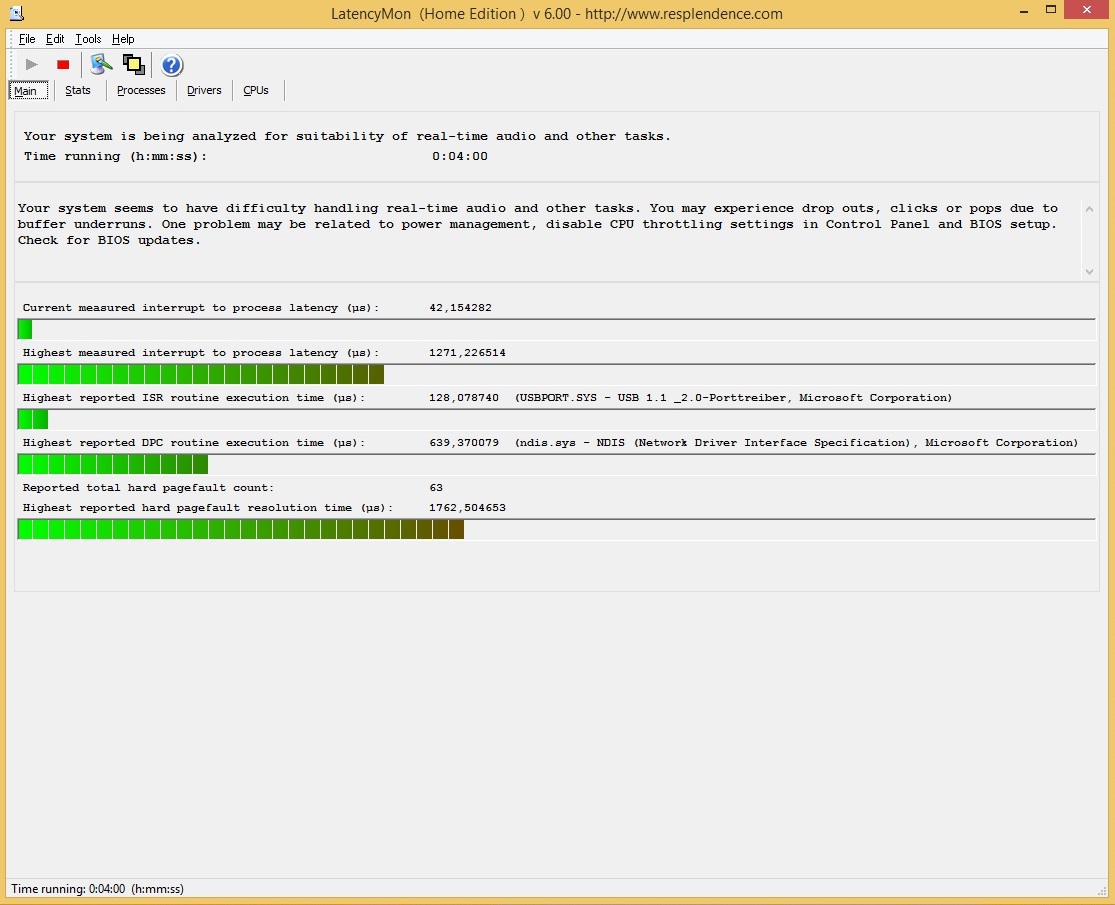Click 'Reported total hard pagefault count' label

[148, 488]
